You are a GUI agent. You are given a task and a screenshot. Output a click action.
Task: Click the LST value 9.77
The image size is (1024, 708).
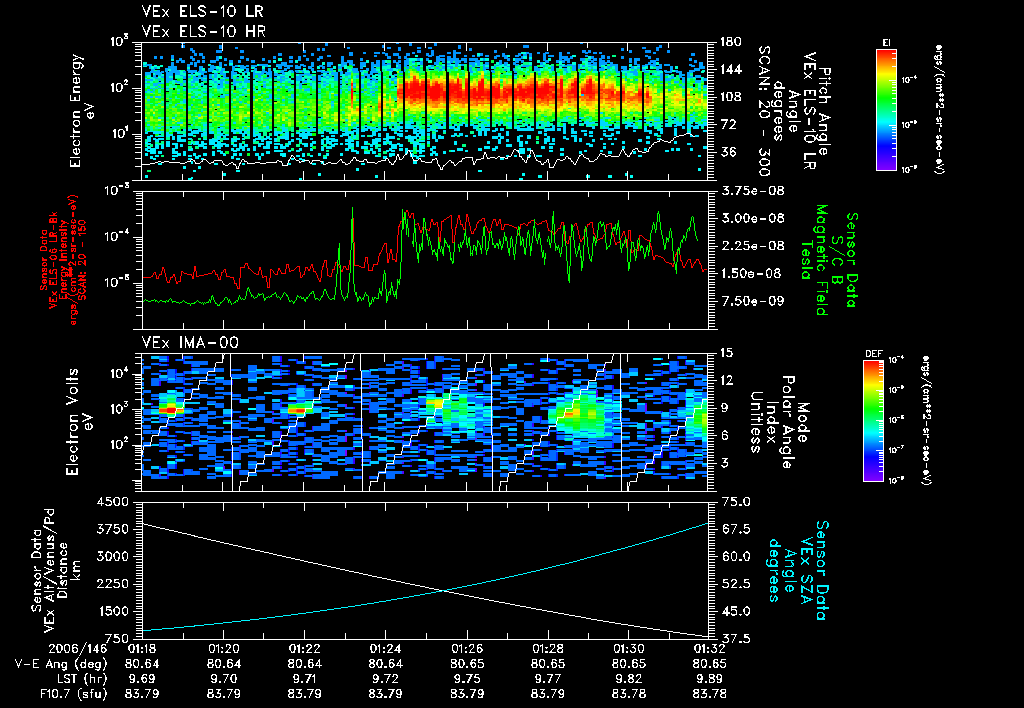547,679
